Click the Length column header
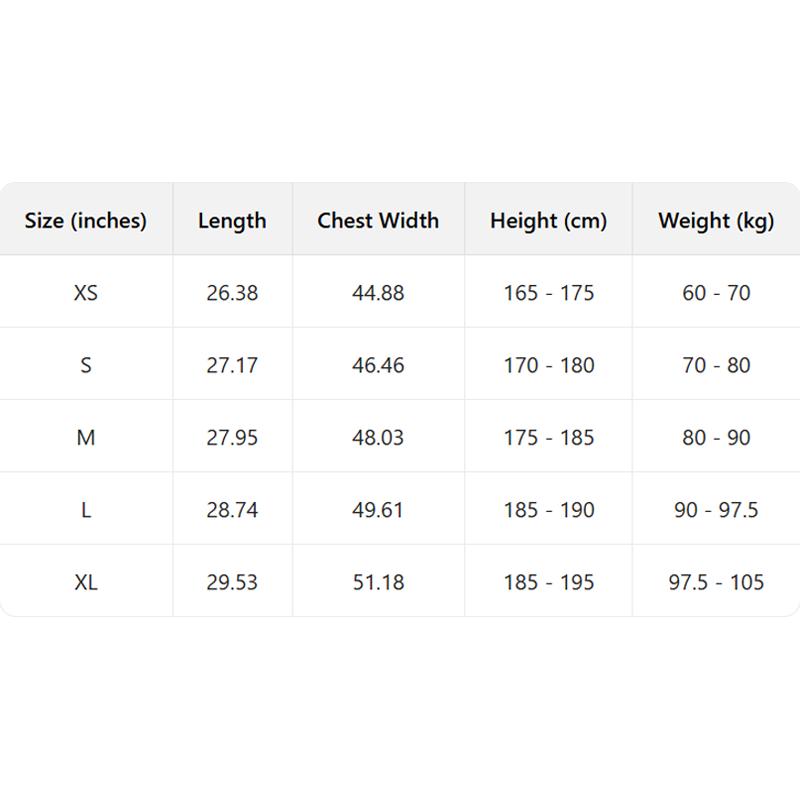Viewport: 800px width, 800px height. click(232, 221)
